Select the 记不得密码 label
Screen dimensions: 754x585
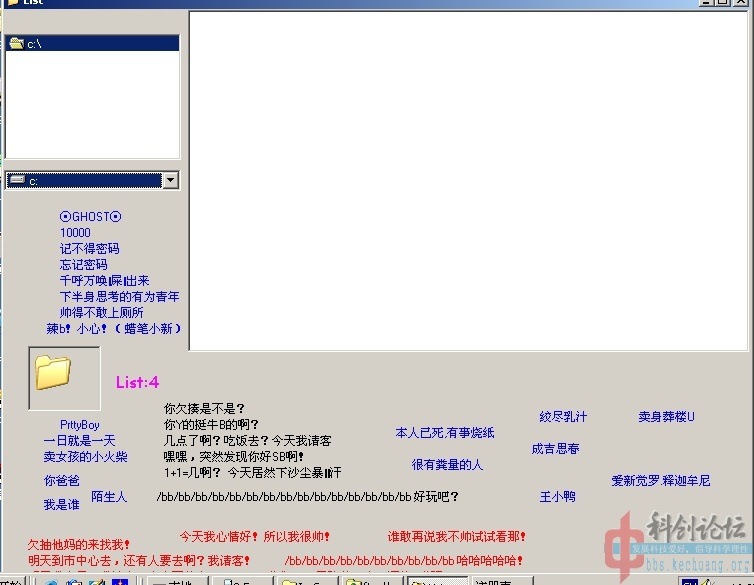[x=89, y=249]
